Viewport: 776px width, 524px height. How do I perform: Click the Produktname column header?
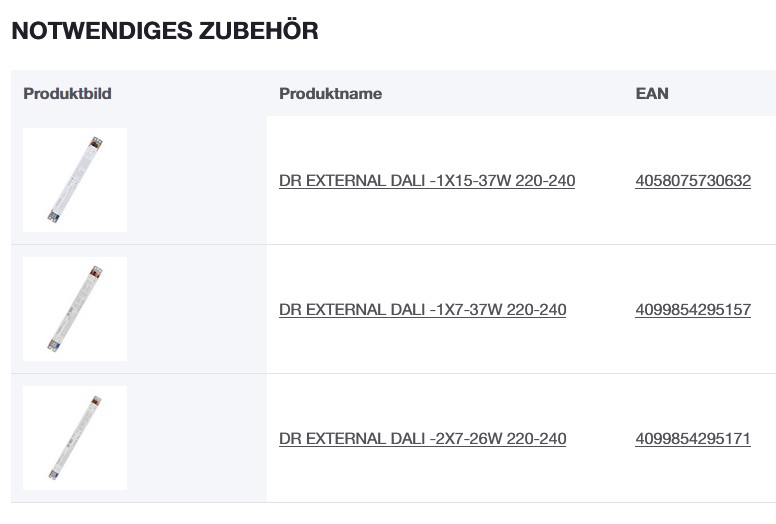coord(330,94)
